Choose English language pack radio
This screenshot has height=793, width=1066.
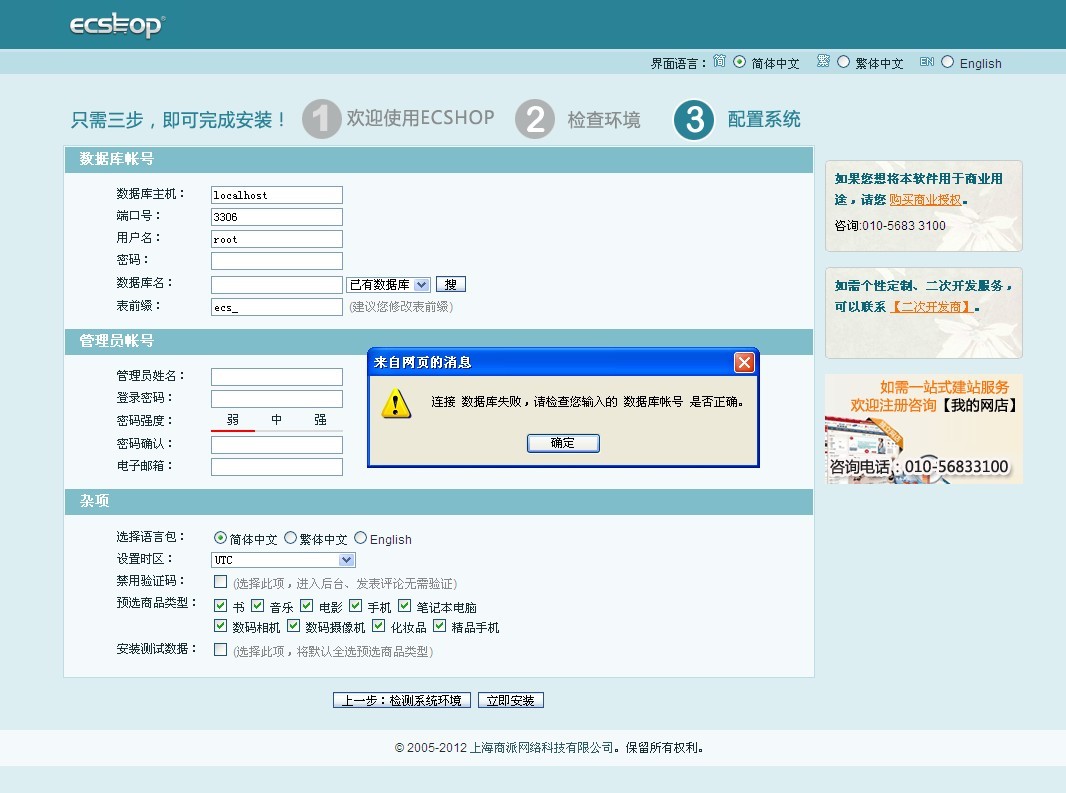click(360, 538)
